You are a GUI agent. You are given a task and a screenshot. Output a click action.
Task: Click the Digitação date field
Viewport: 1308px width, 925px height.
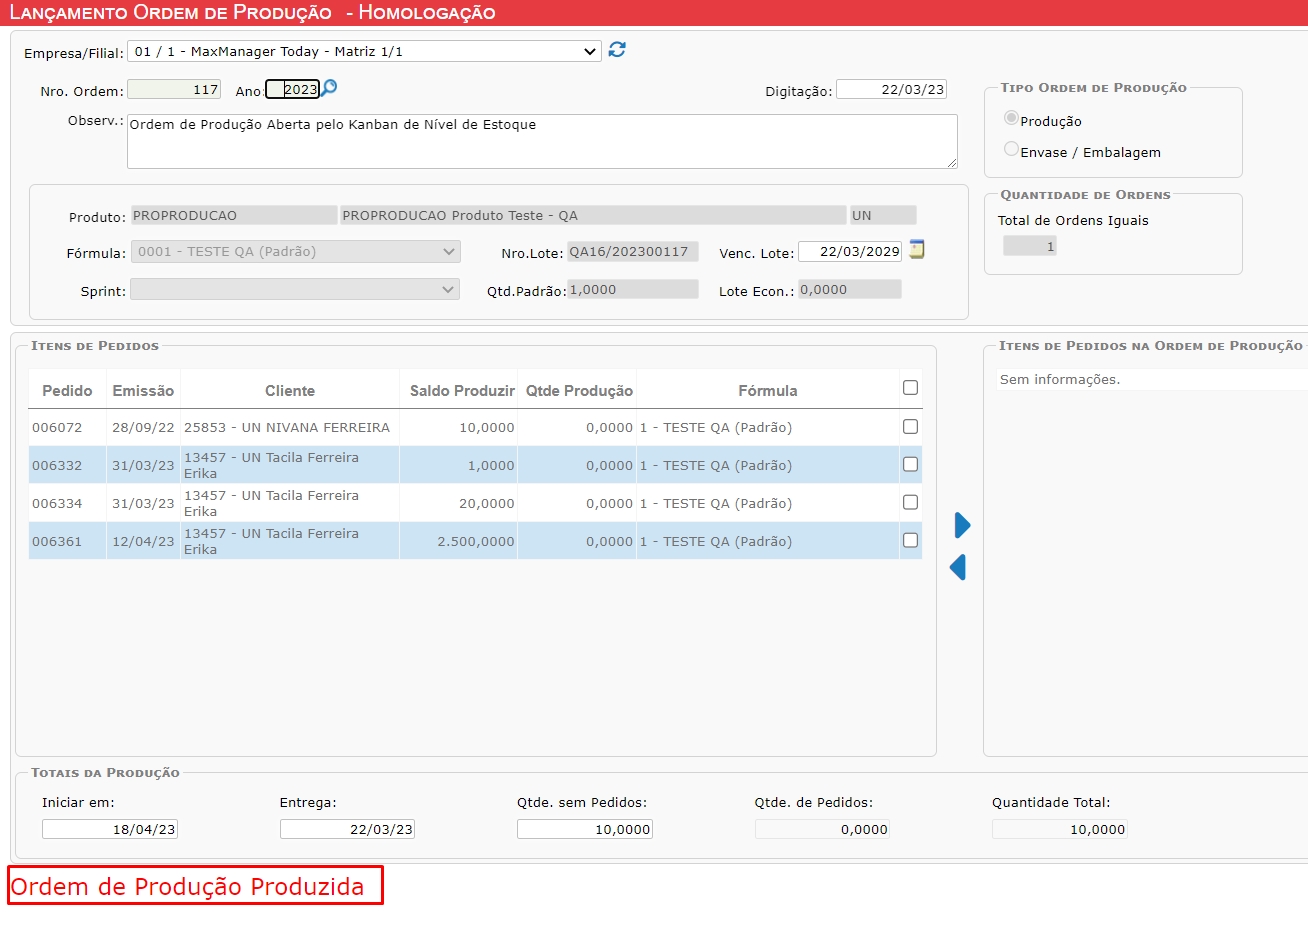click(891, 89)
